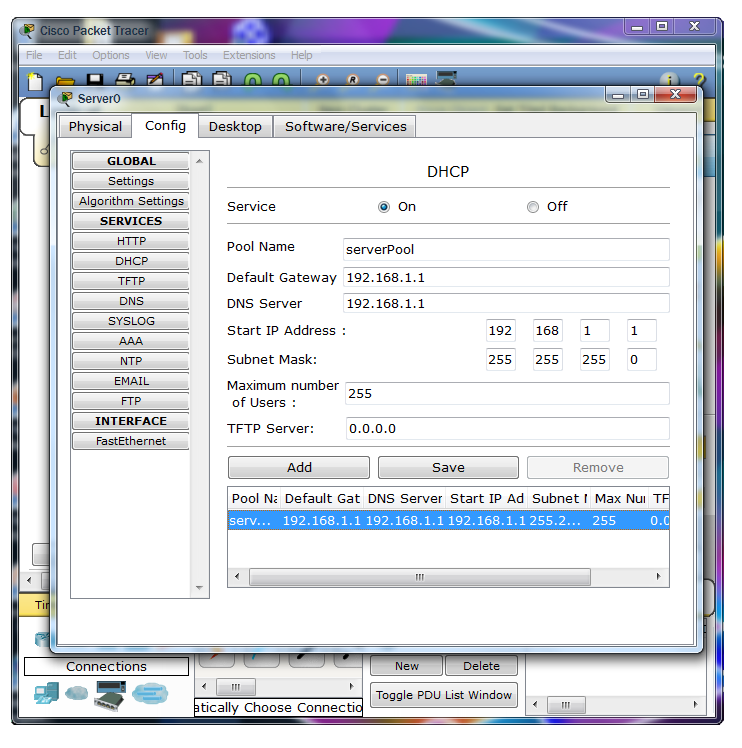This screenshot has height=748, width=742.
Task: Select the SYSLOG service button
Action: click(131, 322)
